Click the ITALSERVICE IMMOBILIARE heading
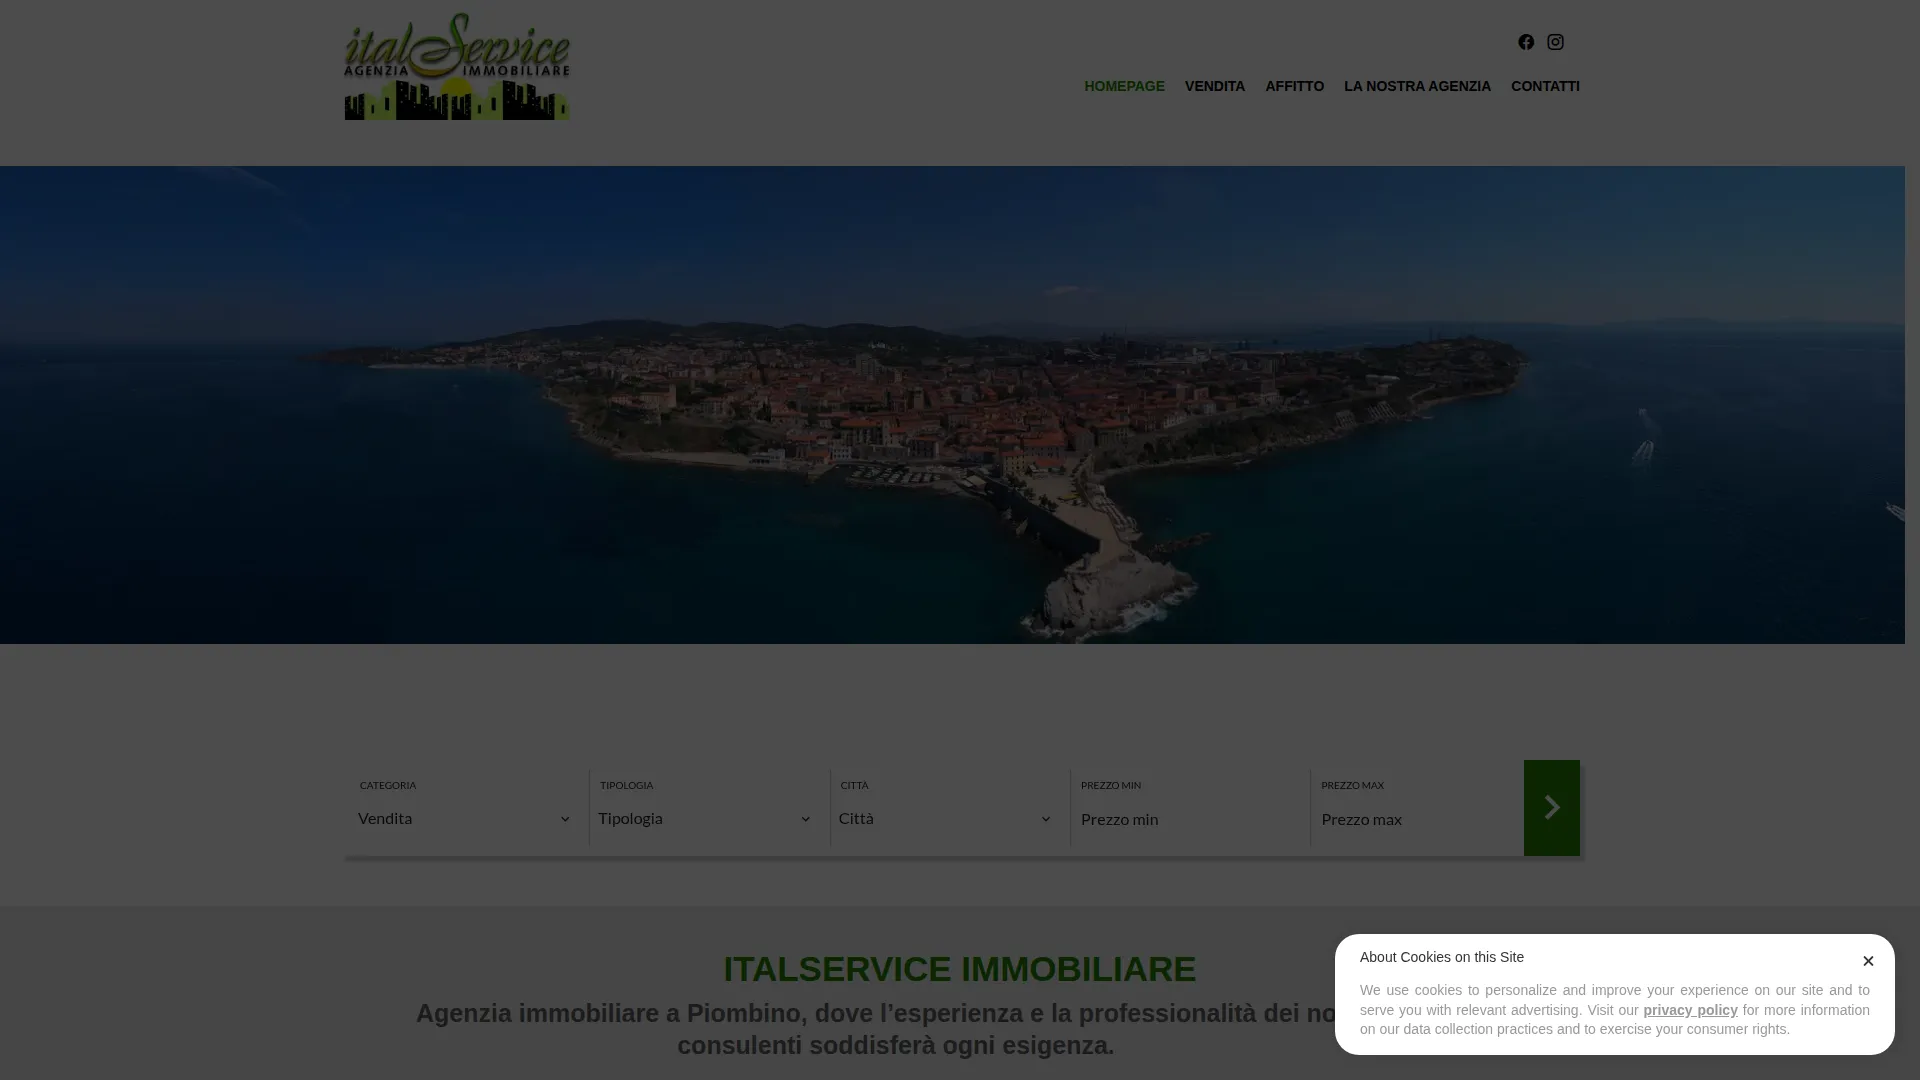Viewport: 1920px width, 1080px height. point(960,969)
